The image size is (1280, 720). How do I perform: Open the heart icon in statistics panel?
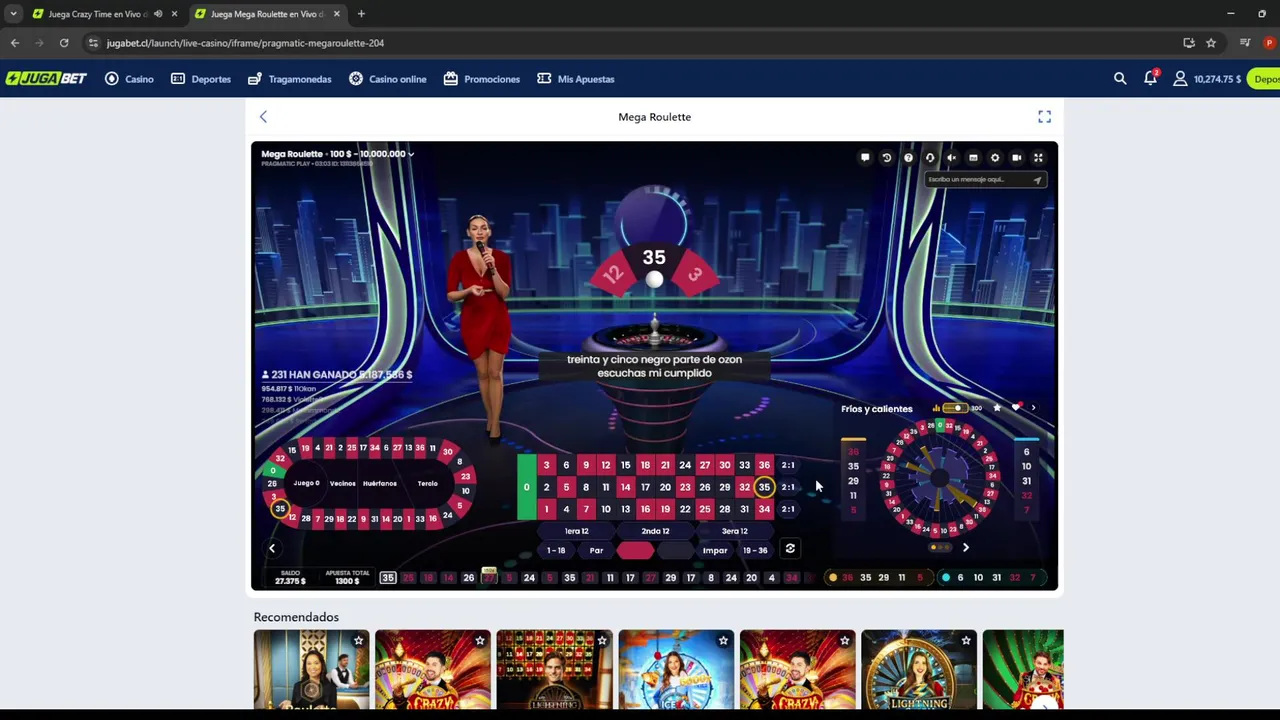(x=1016, y=408)
